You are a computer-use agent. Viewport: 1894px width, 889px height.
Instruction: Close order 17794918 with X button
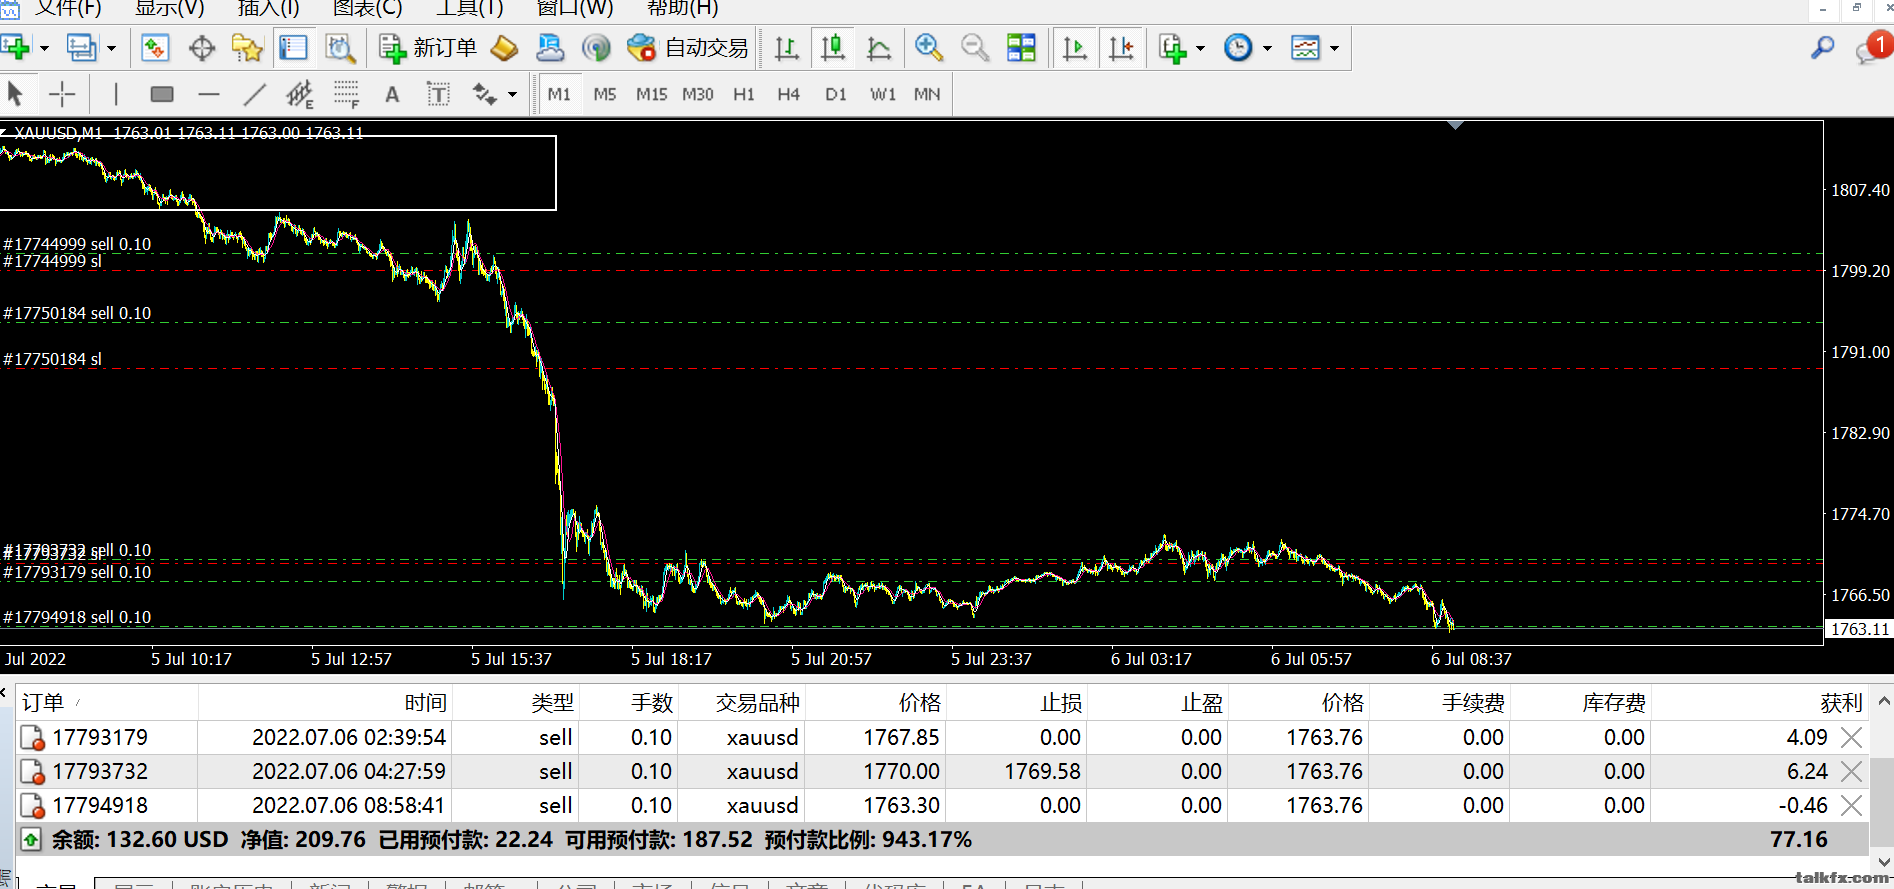click(x=1852, y=806)
